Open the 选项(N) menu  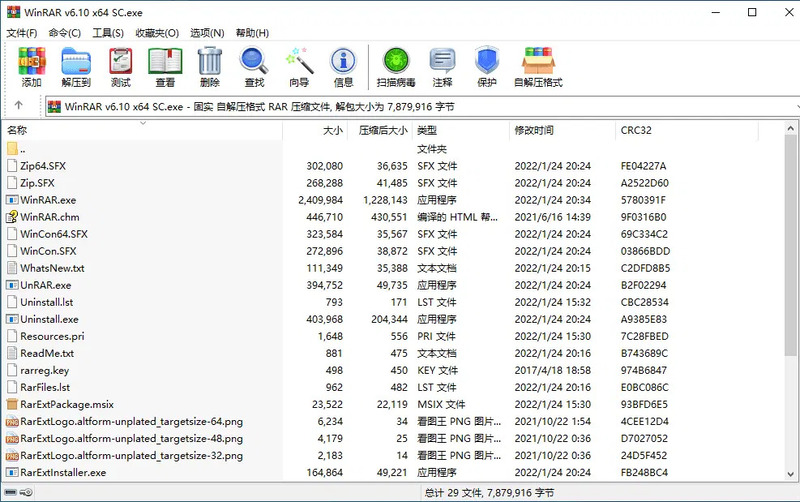click(207, 33)
